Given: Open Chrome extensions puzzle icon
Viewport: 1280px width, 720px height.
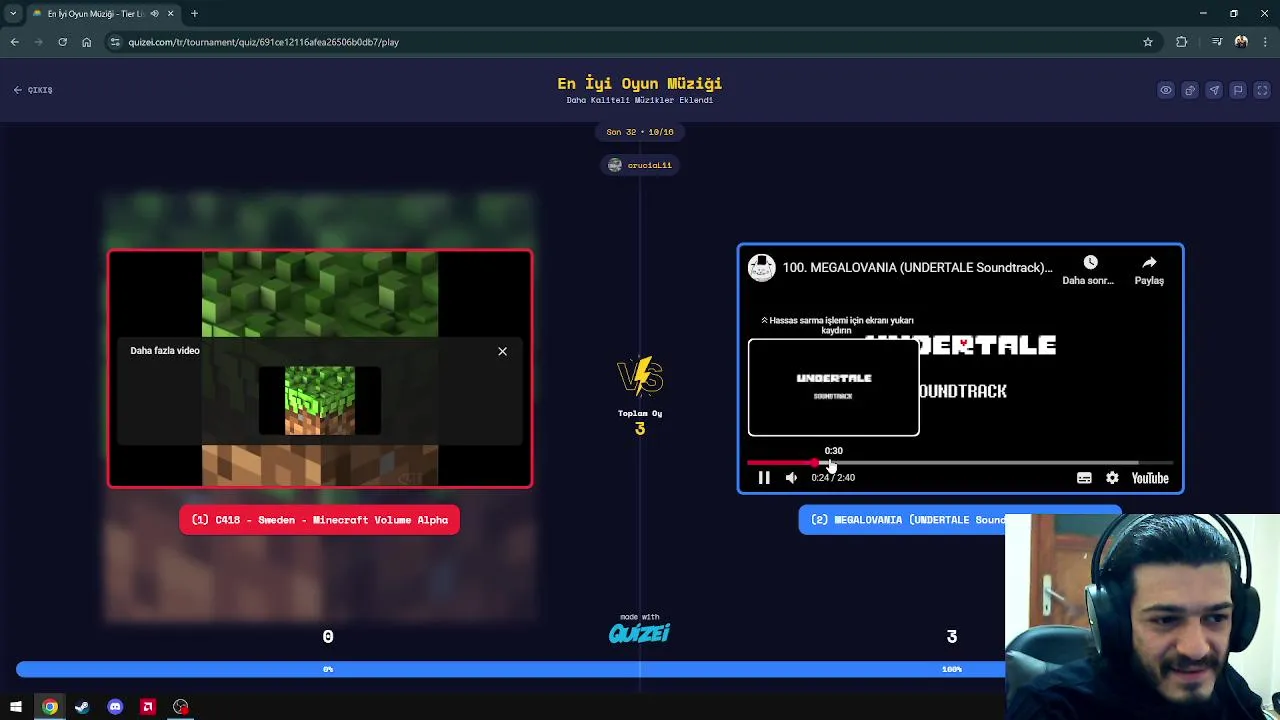Looking at the screenshot, I should [x=1182, y=42].
